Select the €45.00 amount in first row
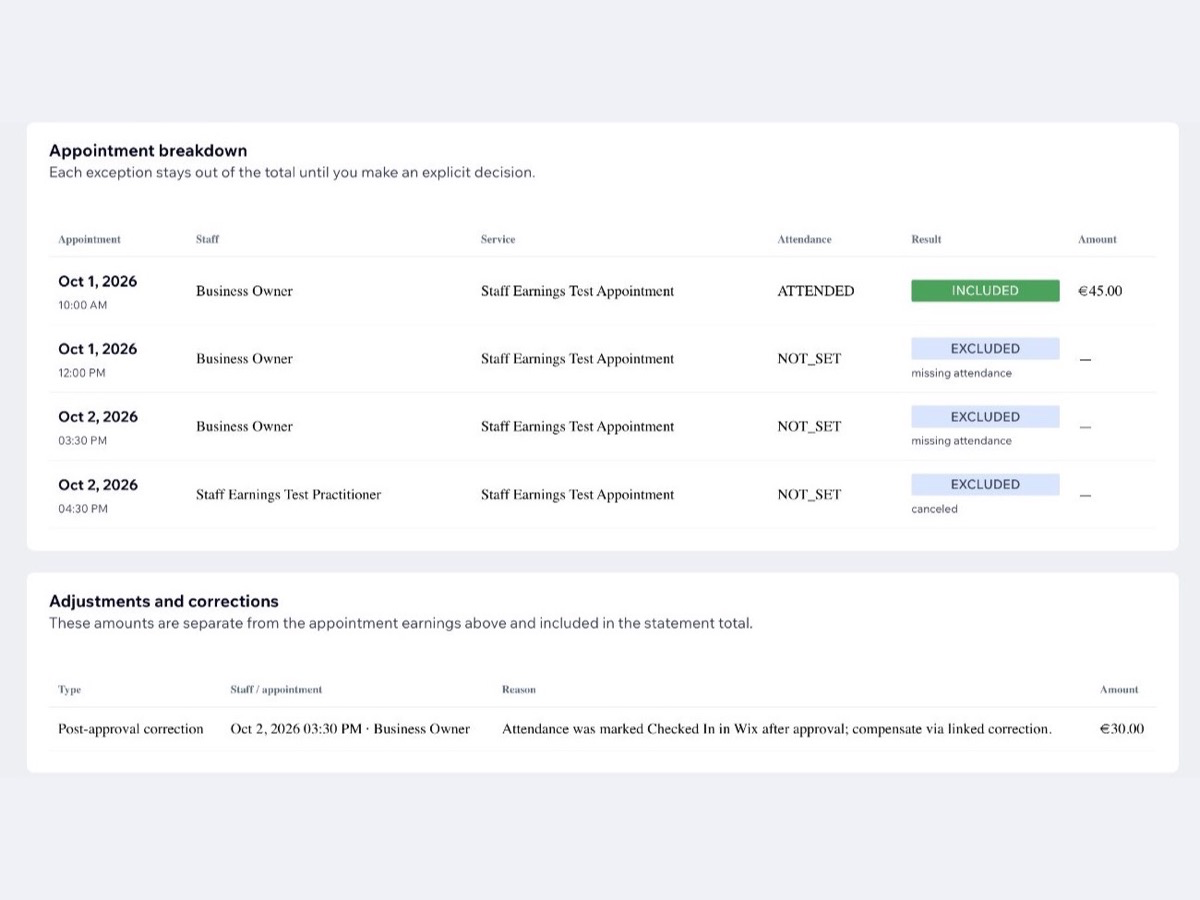 [1100, 291]
